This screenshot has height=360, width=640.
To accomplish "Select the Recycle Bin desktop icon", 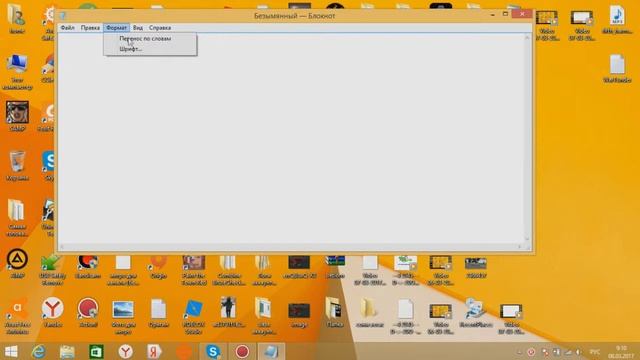I will pyautogui.click(x=17, y=165).
